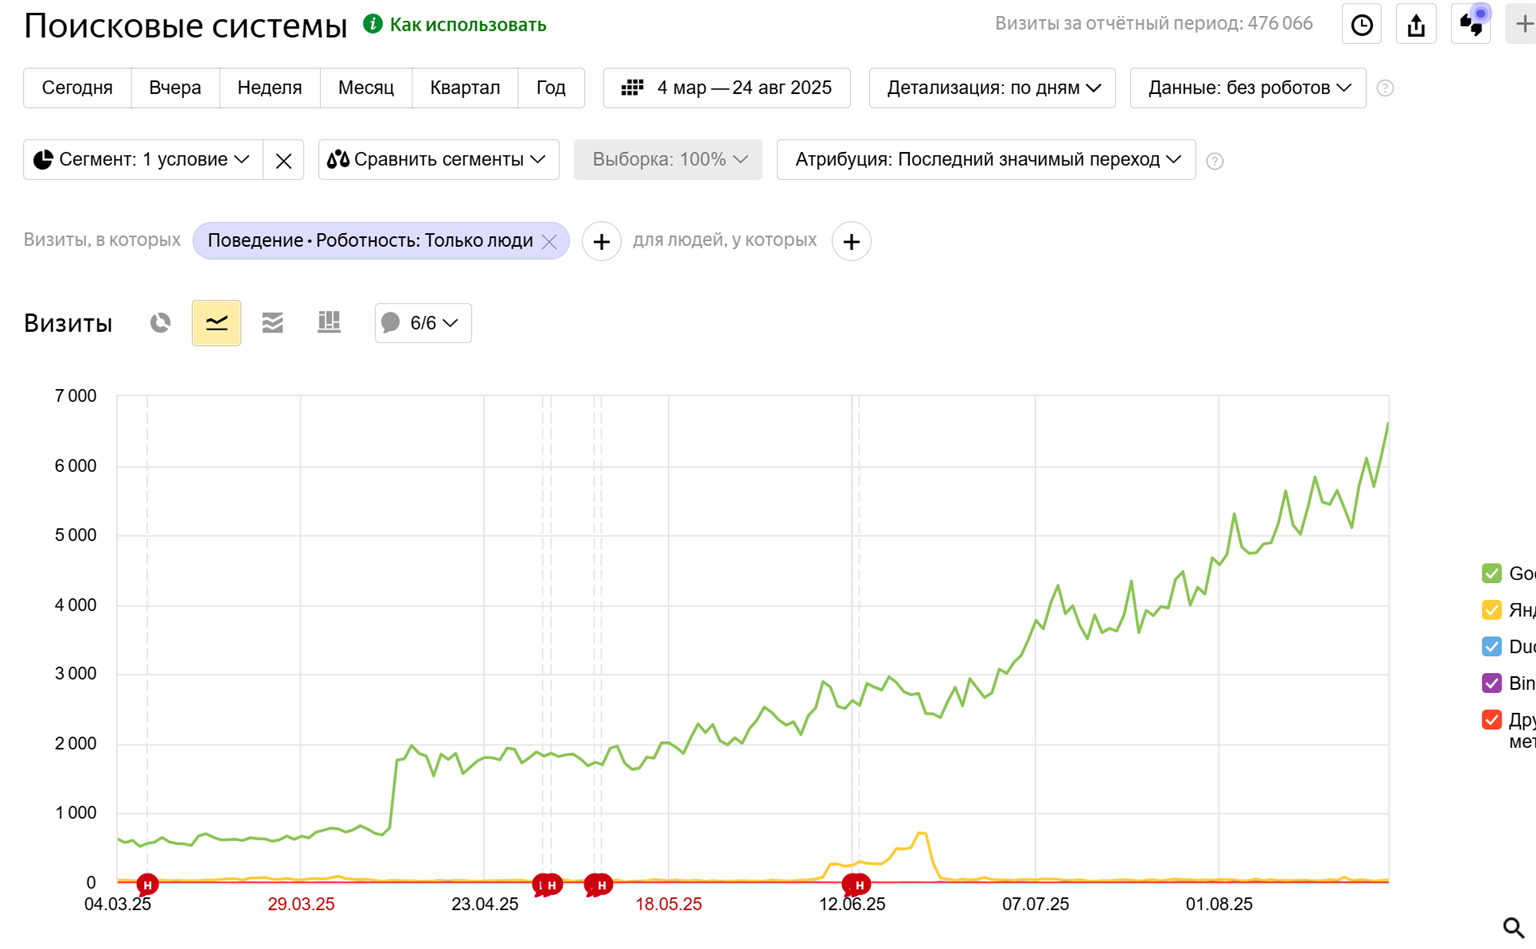Screen dimensions: 1536x949
Task: Open the Данные: без роботов dropdown
Action: tap(1248, 88)
